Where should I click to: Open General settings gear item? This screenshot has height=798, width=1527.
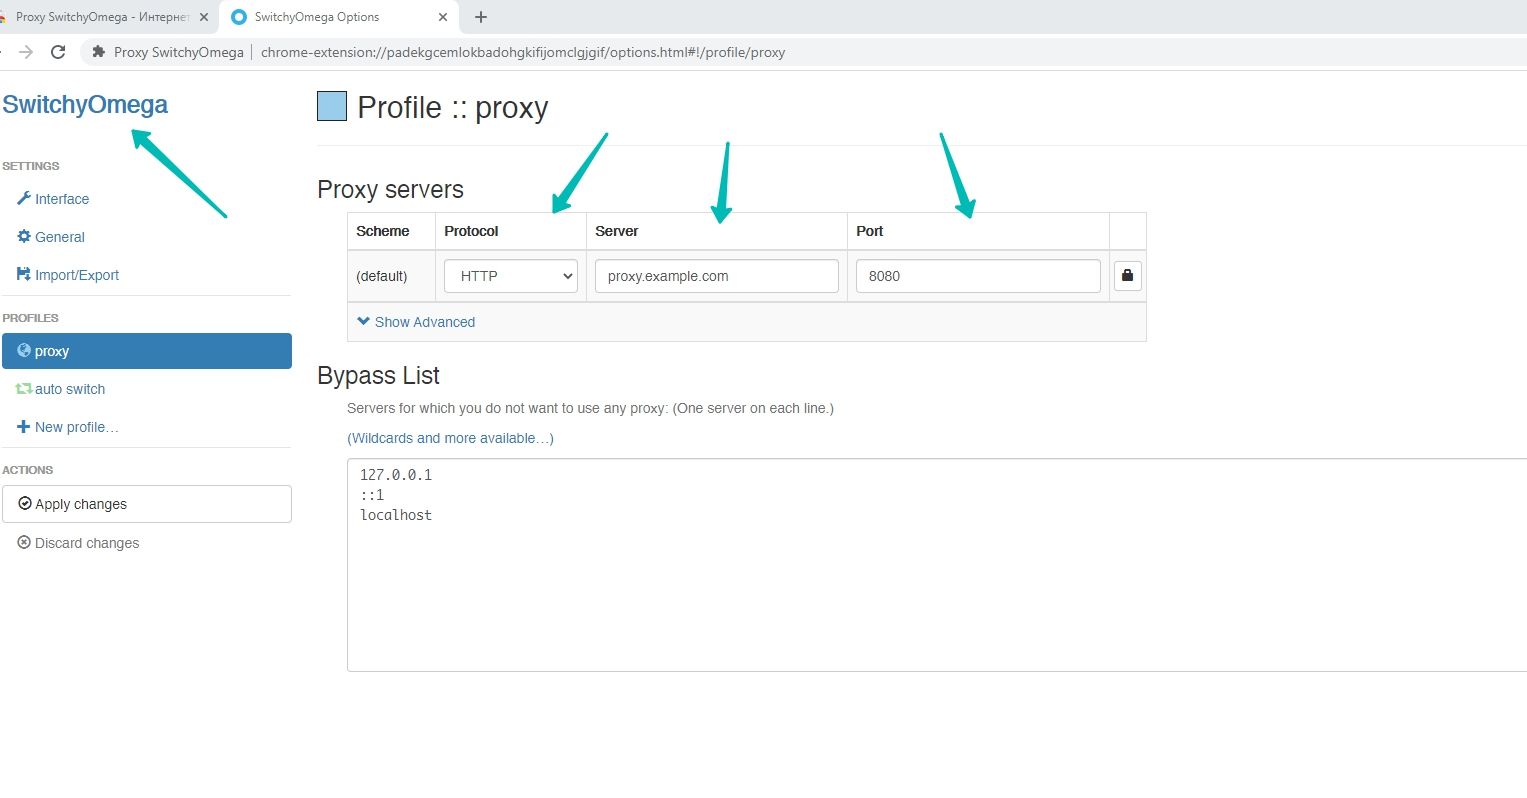pyautogui.click(x=51, y=237)
